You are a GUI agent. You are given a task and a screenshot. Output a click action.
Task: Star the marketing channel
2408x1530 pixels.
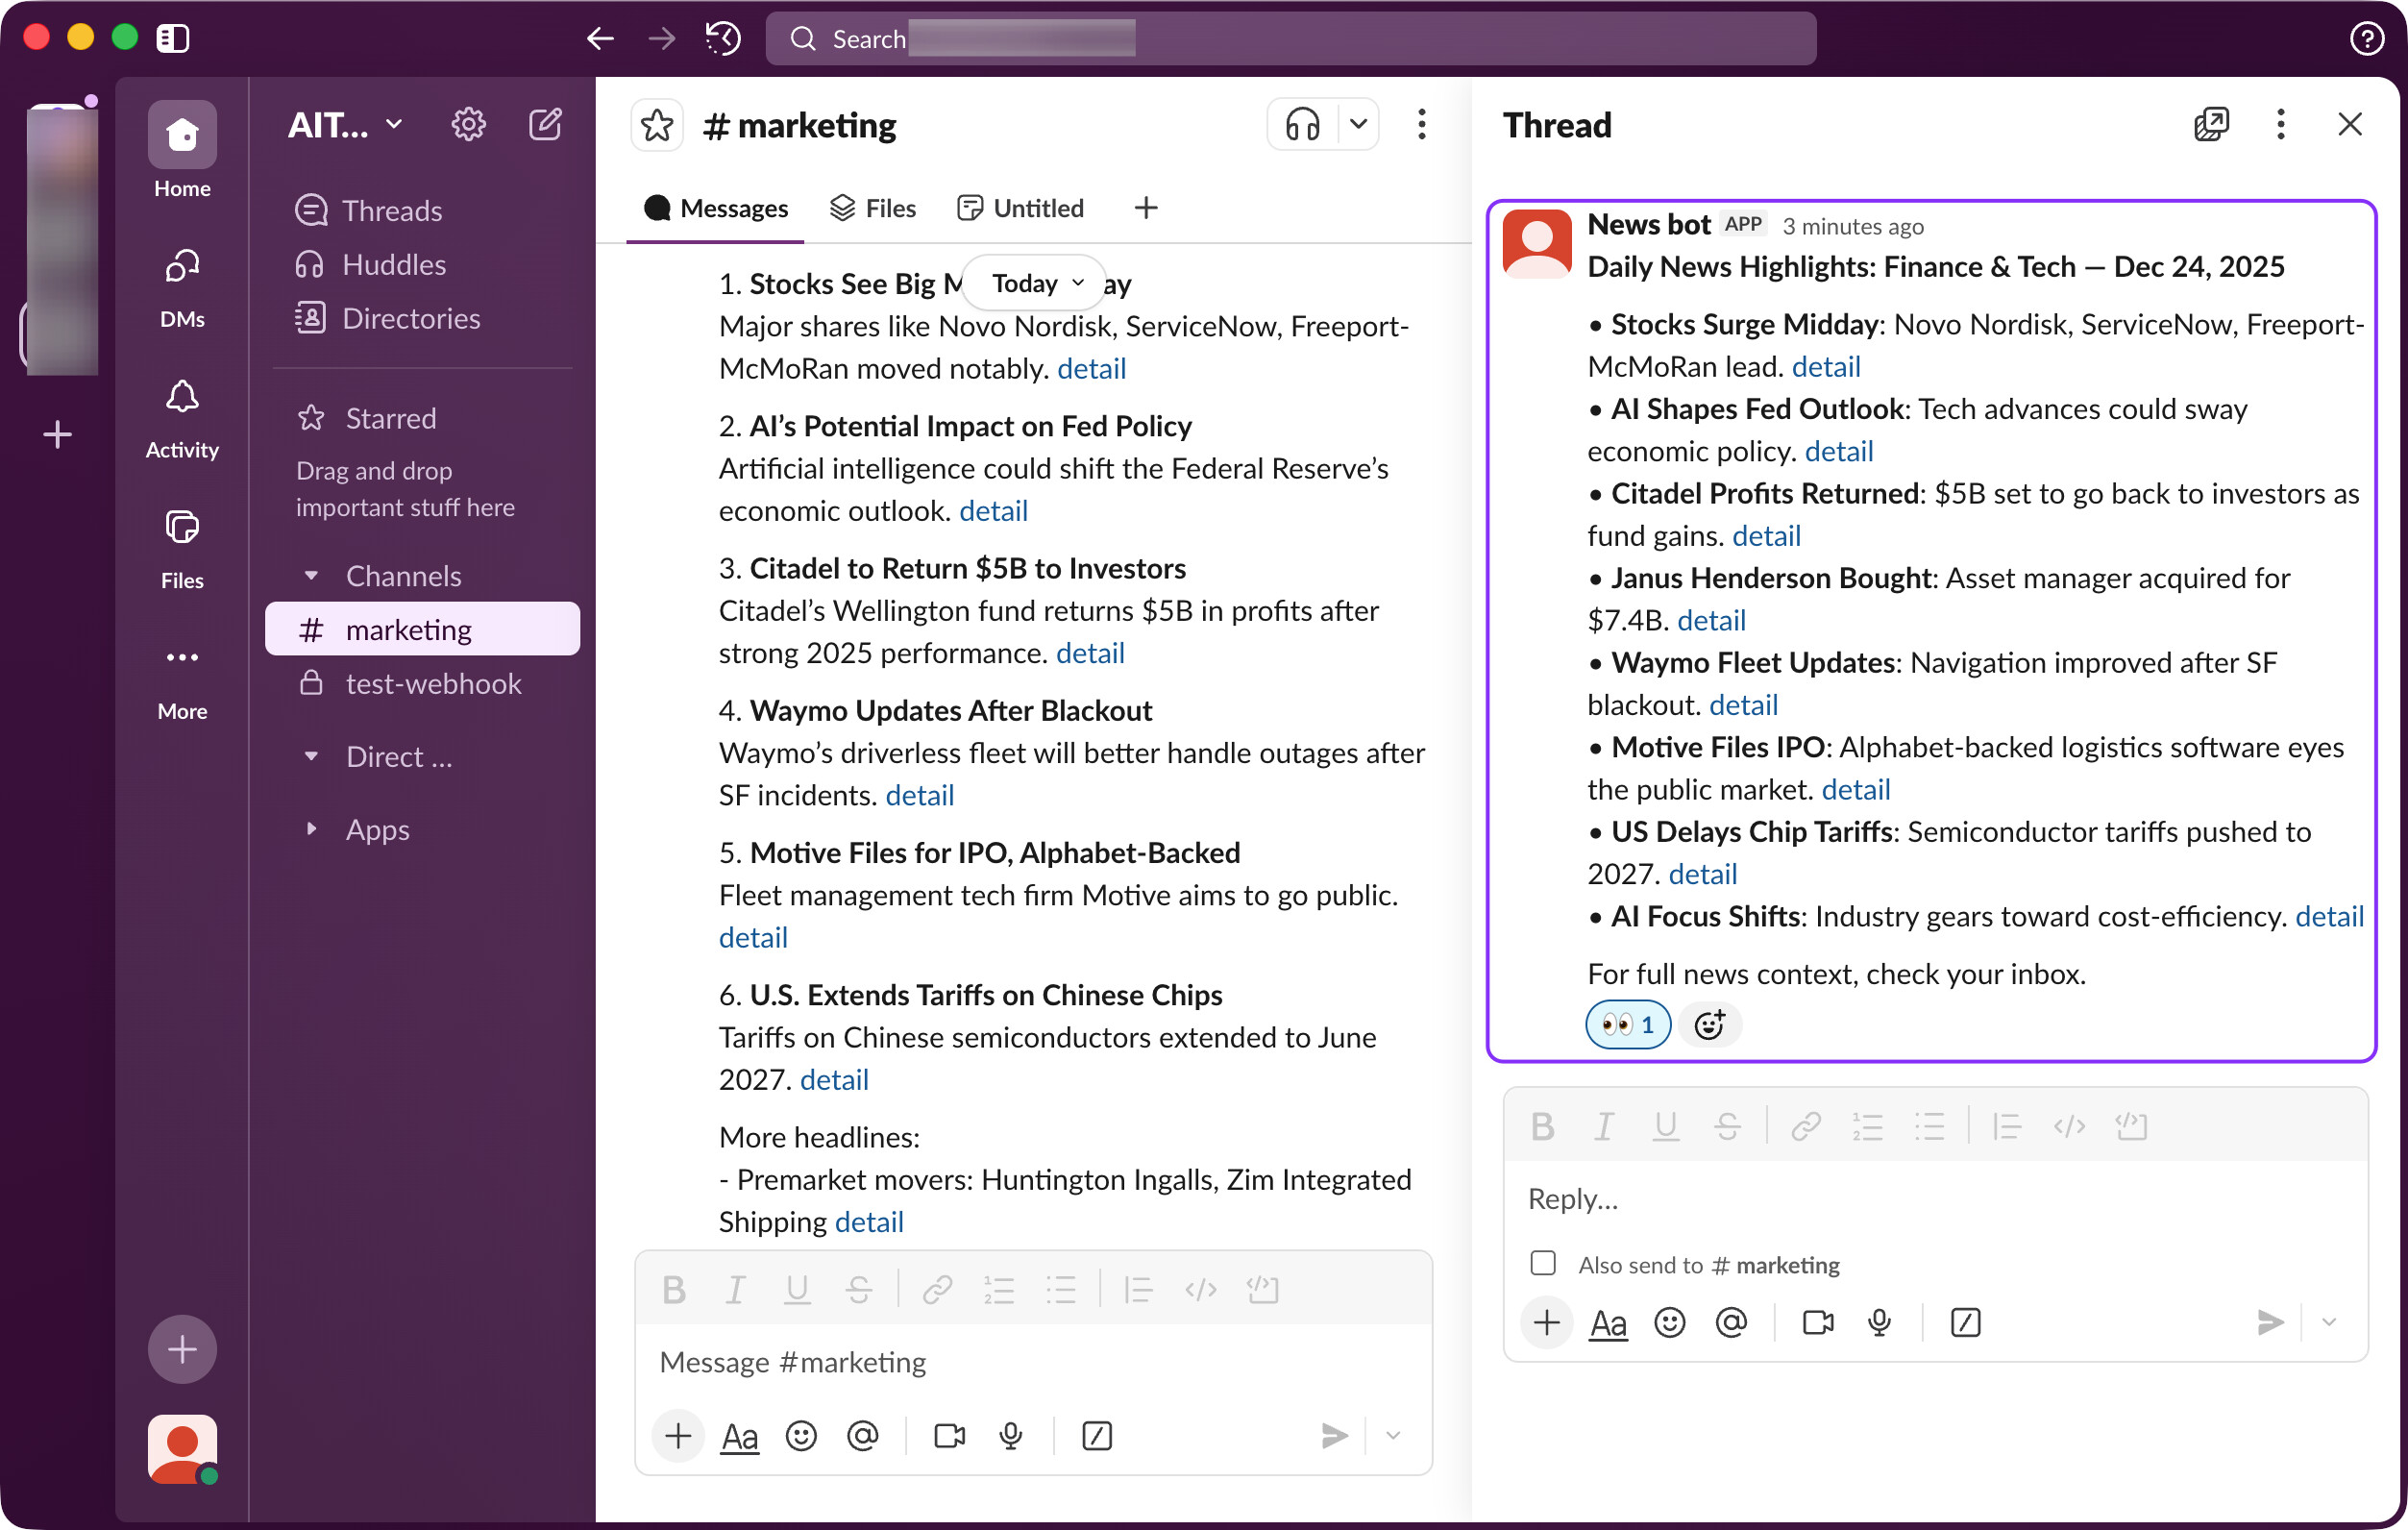[x=657, y=125]
